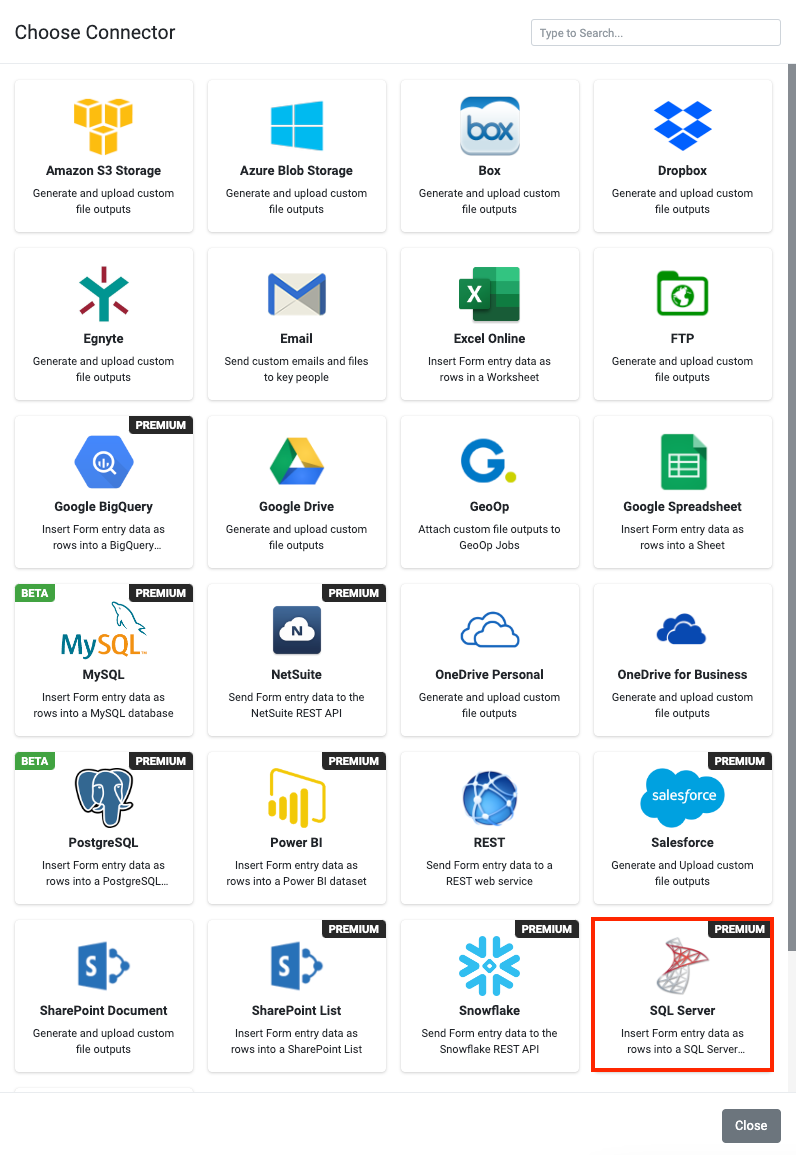Click the Azure Blob Storage title
Image resolution: width=796 pixels, height=1155 pixels.
[297, 170]
